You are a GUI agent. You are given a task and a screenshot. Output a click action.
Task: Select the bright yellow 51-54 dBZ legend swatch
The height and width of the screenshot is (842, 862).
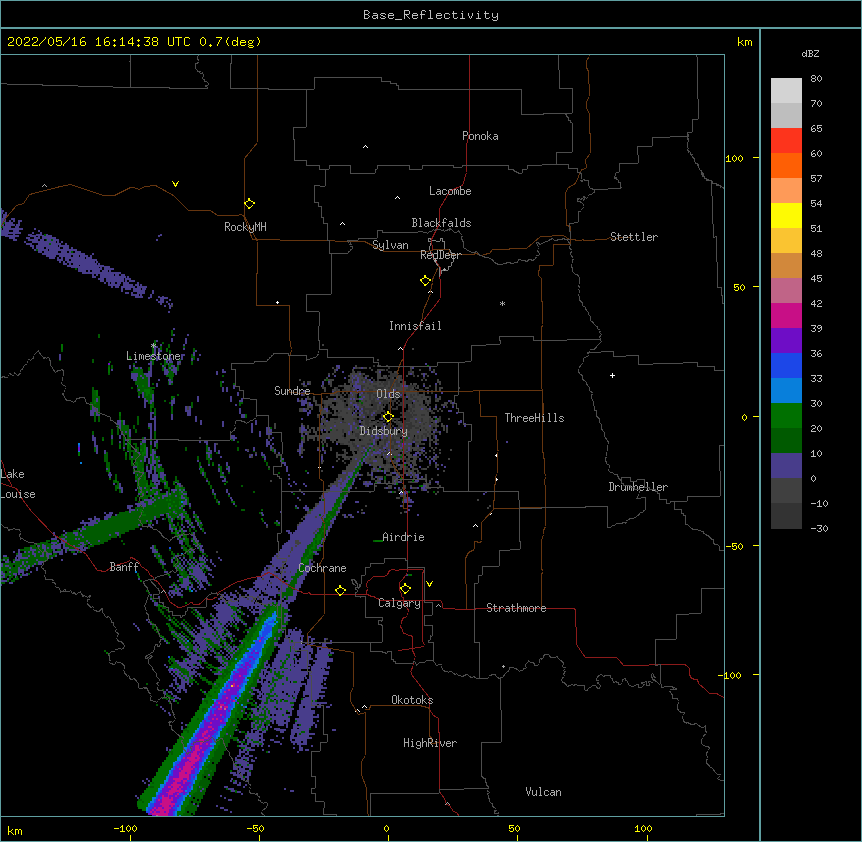click(x=786, y=215)
